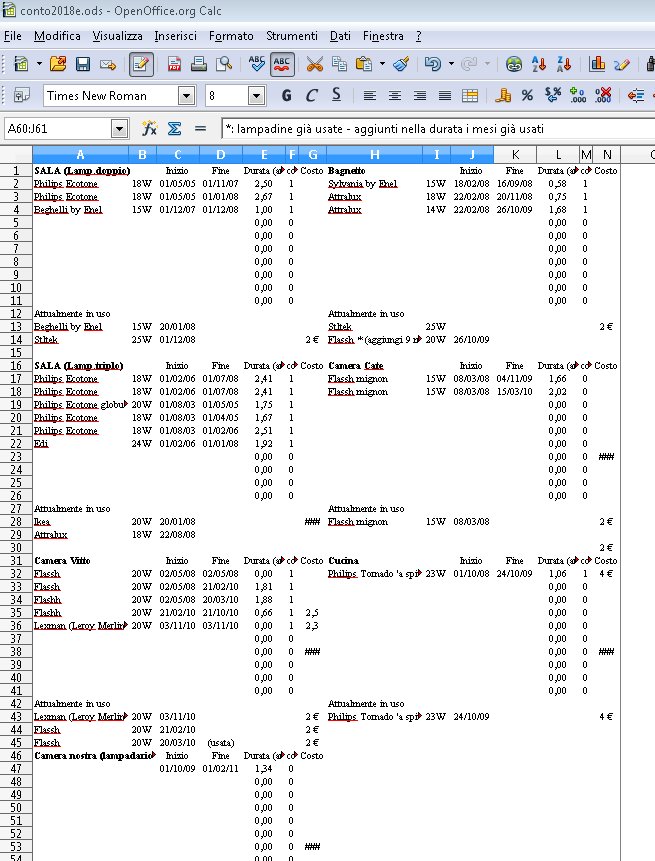Apply the currency number format
The image size is (655, 861).
click(504, 96)
